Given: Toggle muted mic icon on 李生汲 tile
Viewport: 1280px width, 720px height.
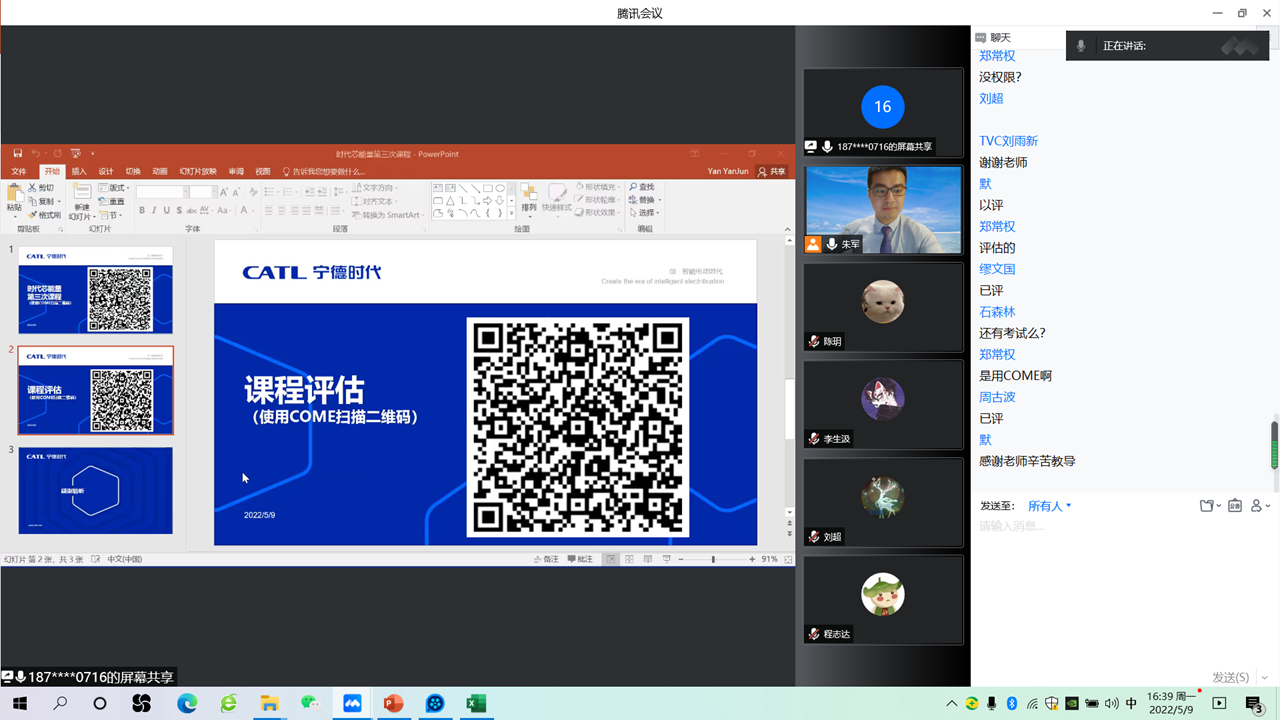Looking at the screenshot, I should coord(814,439).
